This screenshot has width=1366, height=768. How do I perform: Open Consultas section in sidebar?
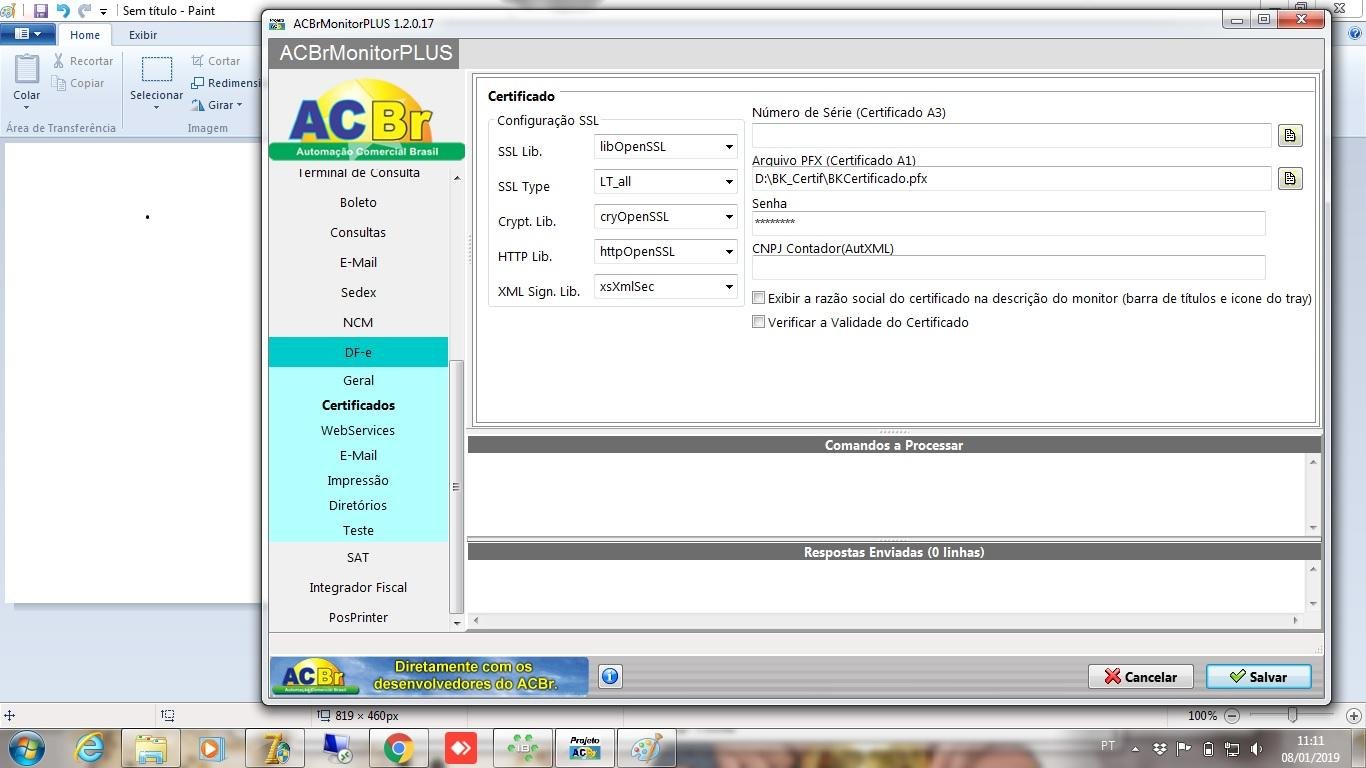(x=358, y=232)
